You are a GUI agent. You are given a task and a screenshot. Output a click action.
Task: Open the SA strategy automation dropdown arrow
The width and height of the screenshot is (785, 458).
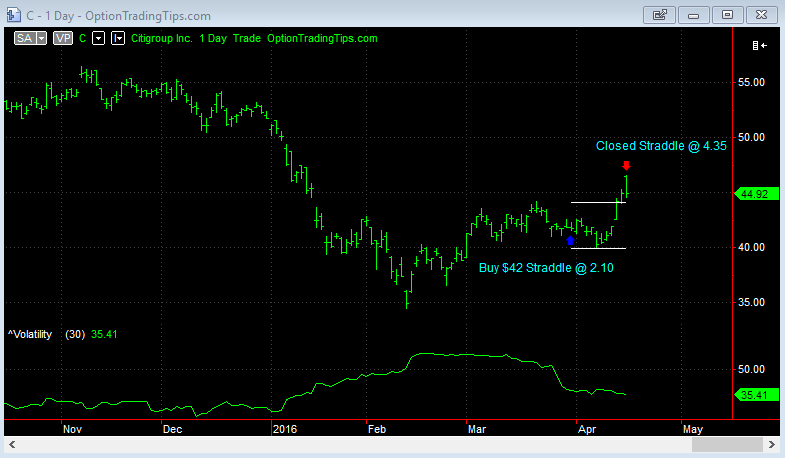tap(42, 38)
